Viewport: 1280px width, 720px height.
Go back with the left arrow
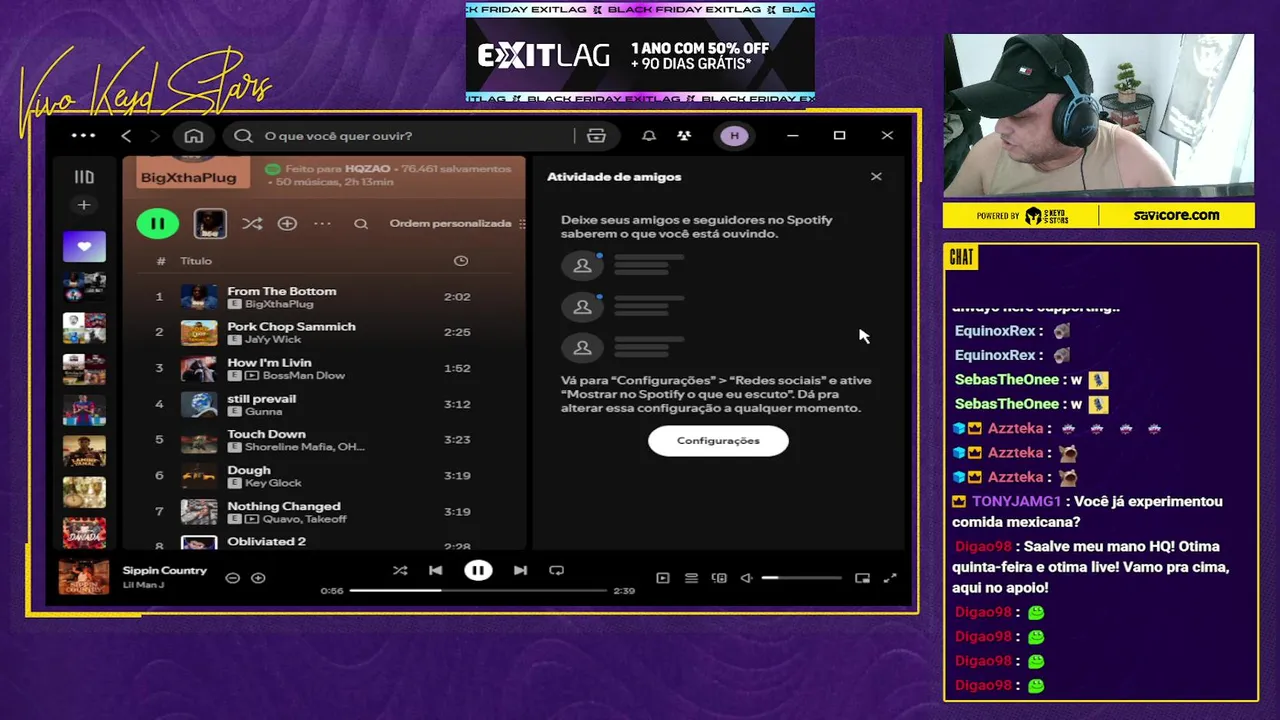point(126,136)
